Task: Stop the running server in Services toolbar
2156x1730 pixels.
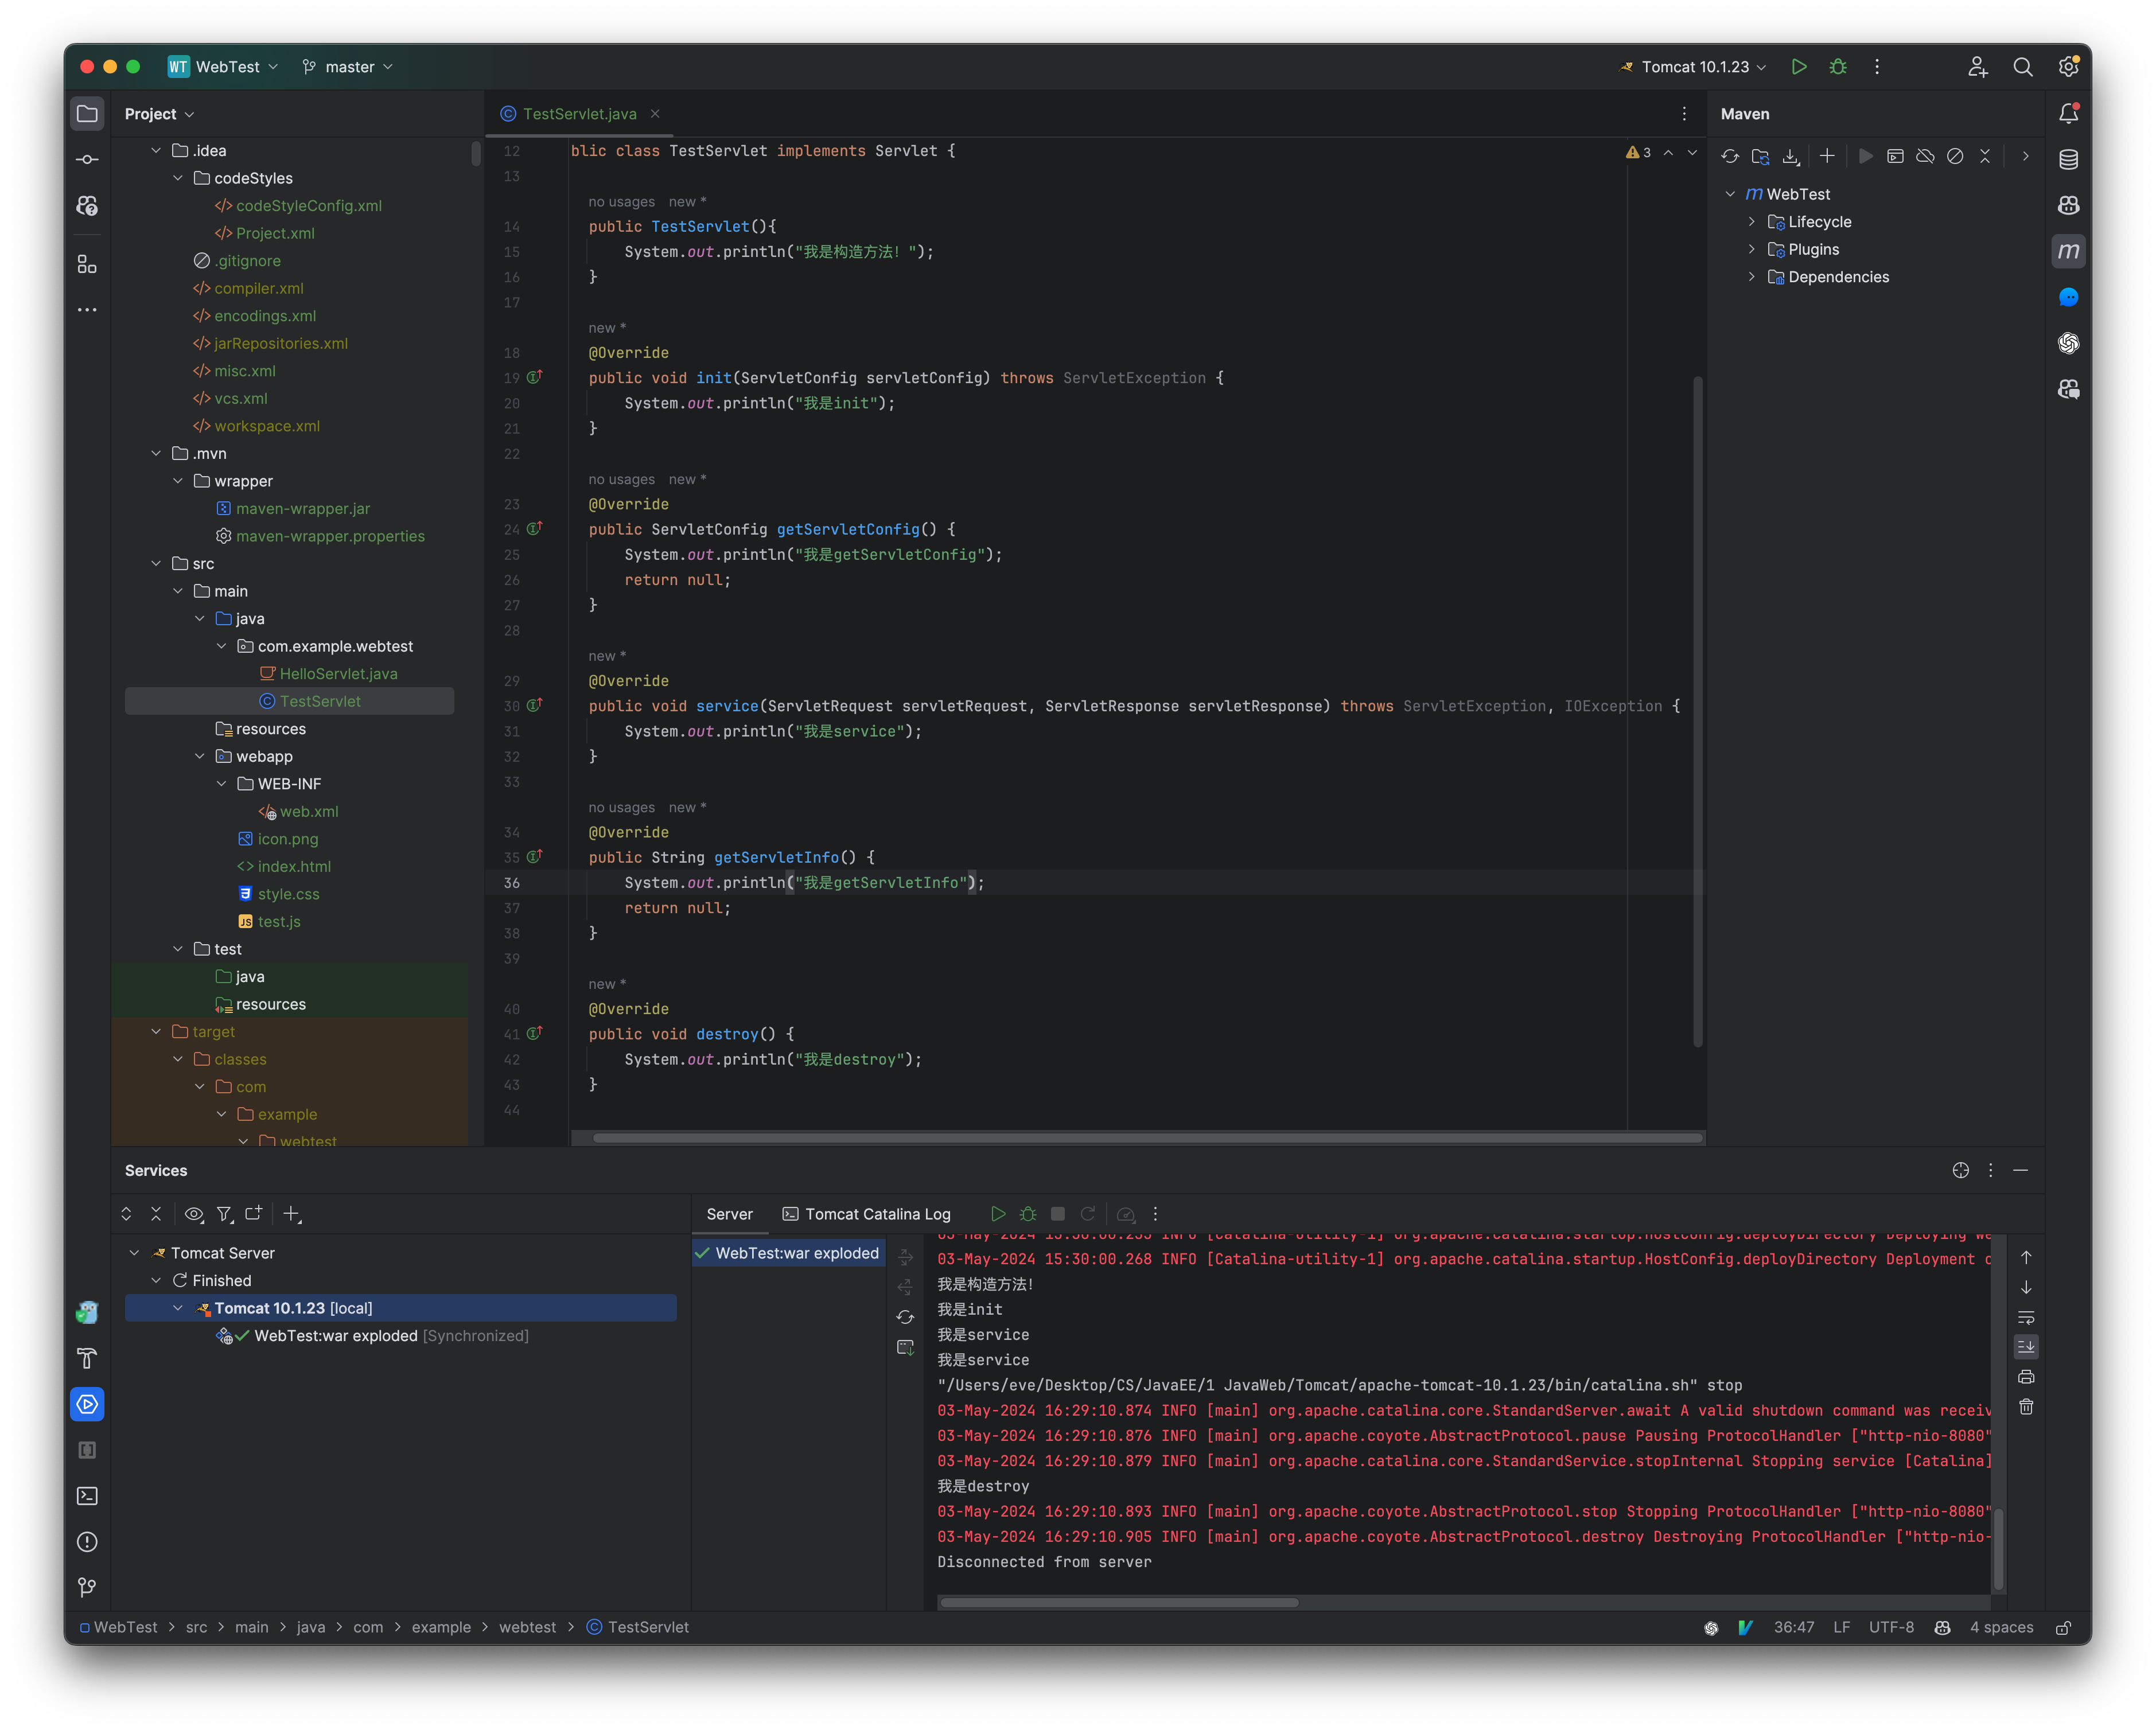Action: coord(1057,1213)
